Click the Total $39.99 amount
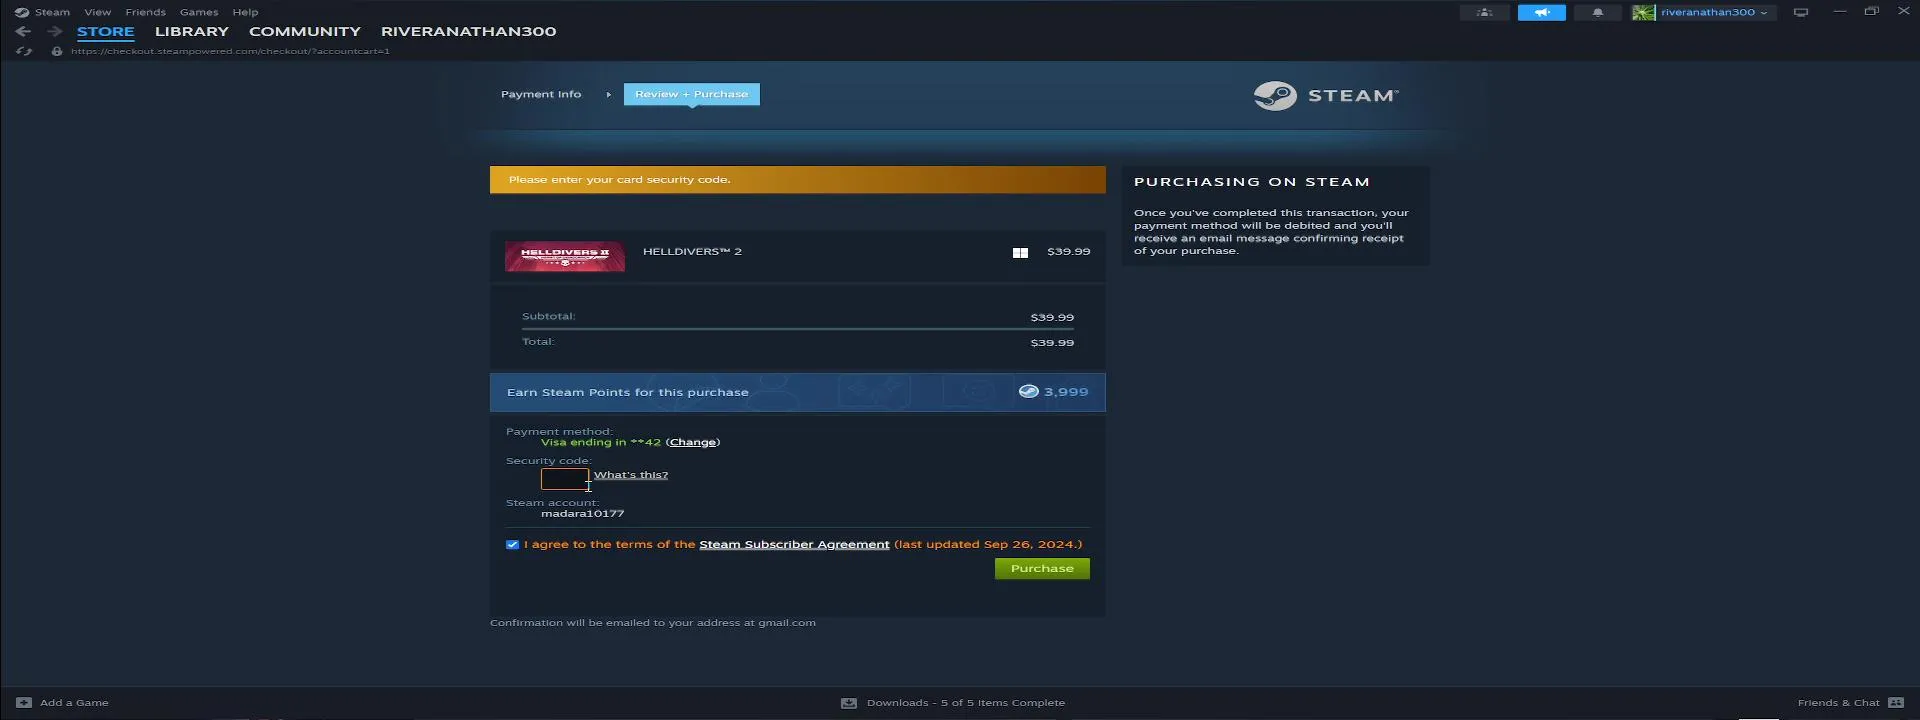Screen dimensions: 1920x720 tap(1052, 343)
